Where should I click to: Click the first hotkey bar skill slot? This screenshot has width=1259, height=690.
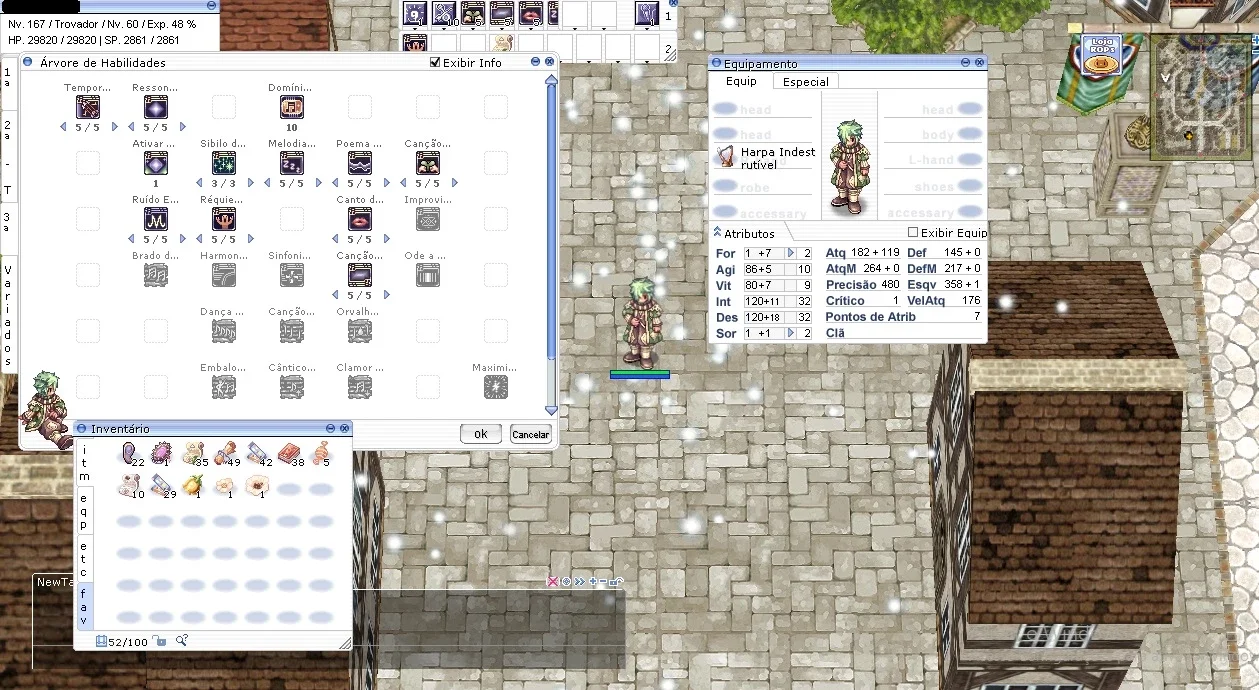pos(415,14)
